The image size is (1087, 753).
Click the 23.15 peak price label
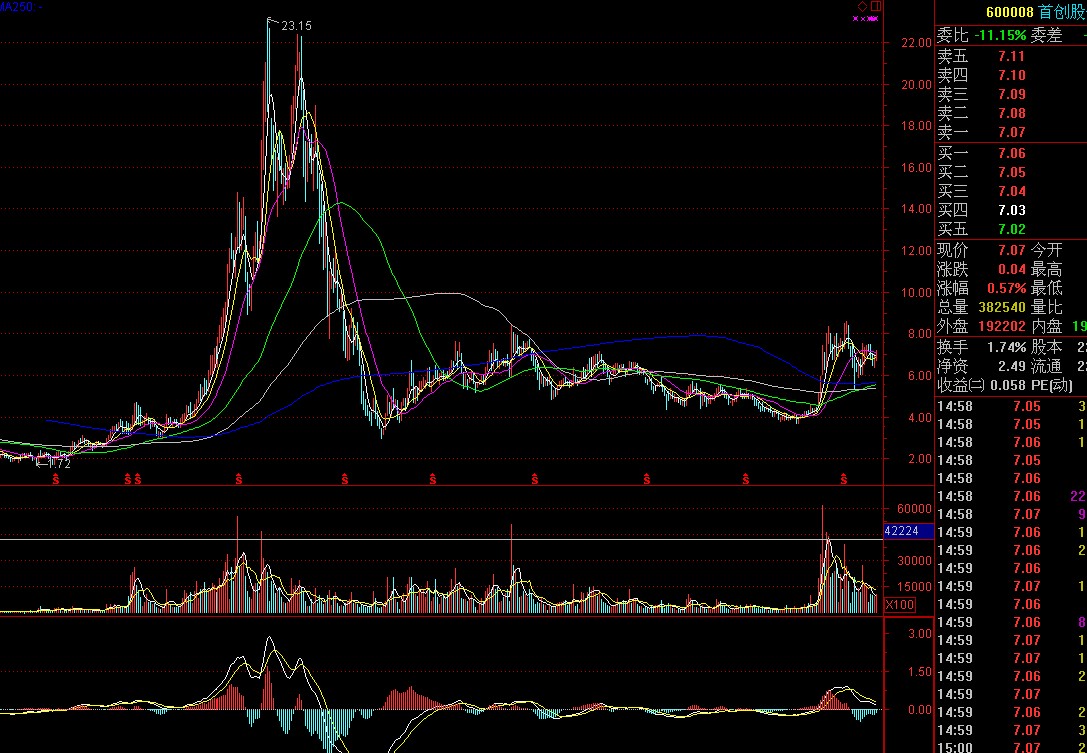(297, 26)
